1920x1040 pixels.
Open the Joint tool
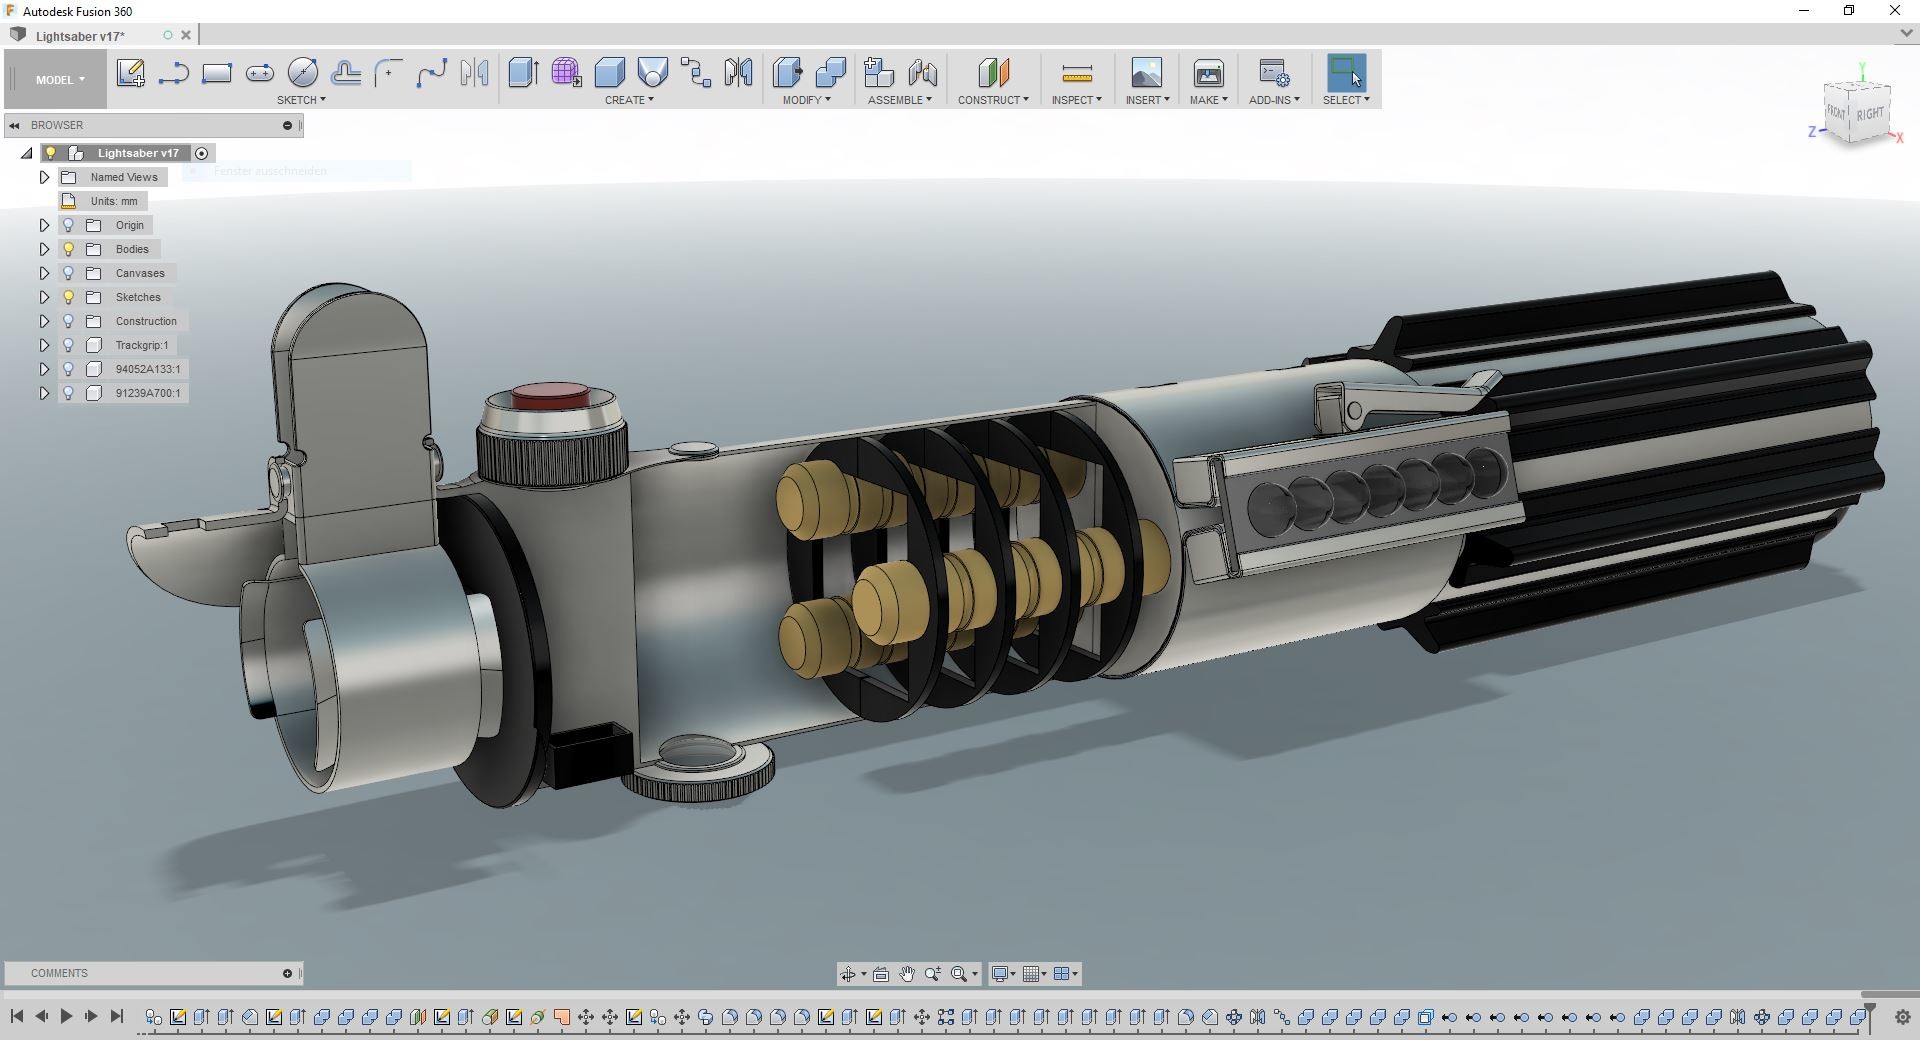click(923, 73)
